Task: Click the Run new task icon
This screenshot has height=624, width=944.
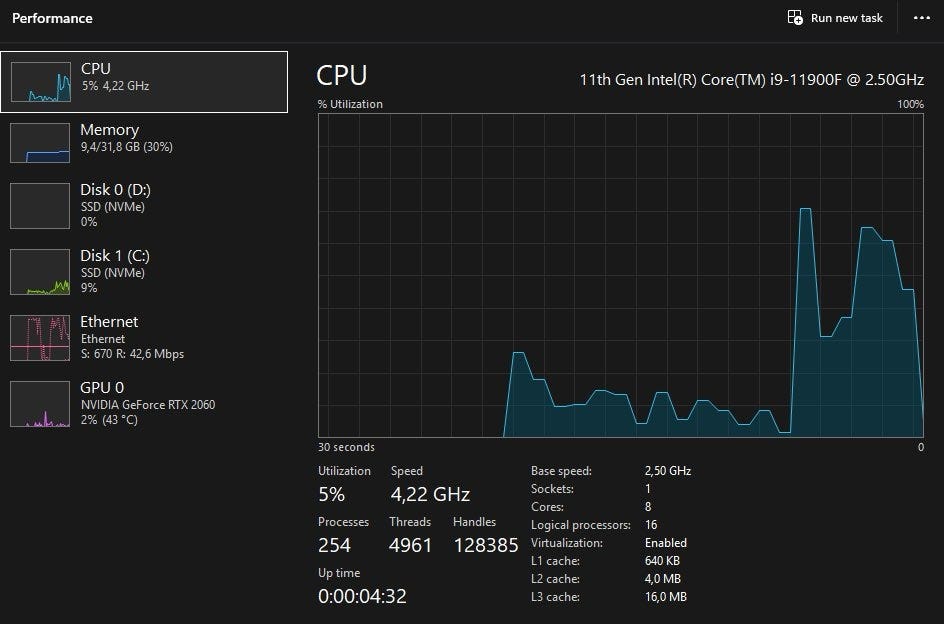Action: pyautogui.click(x=795, y=18)
